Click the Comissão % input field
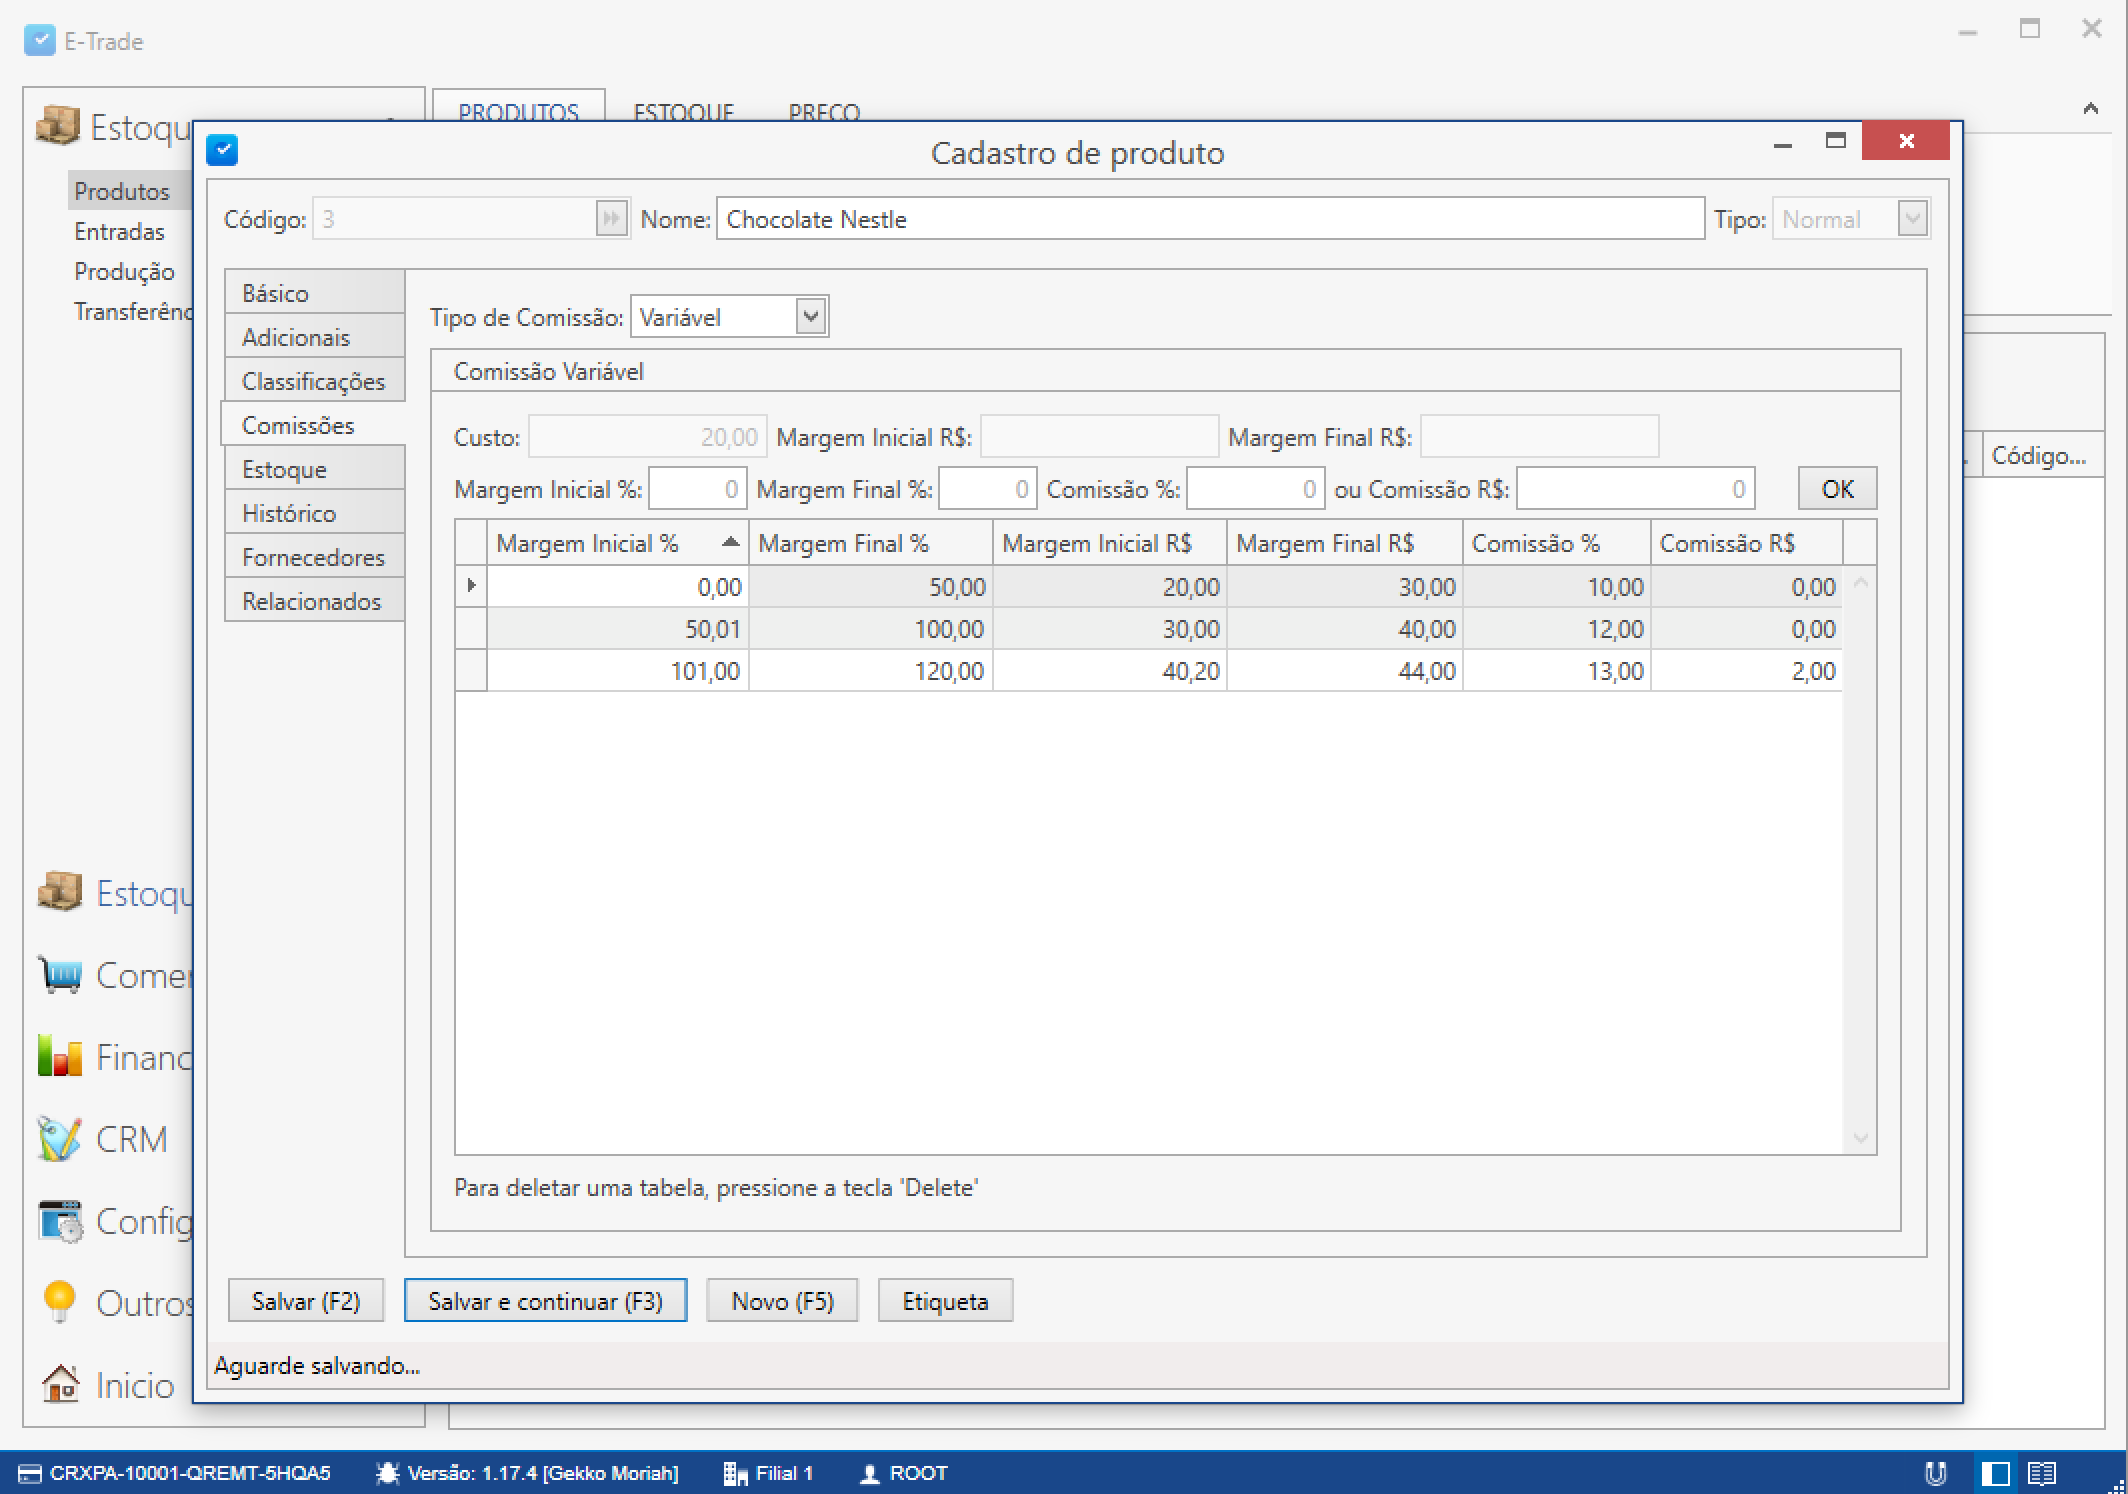Viewport: 2128px width, 1494px height. (x=1254, y=489)
